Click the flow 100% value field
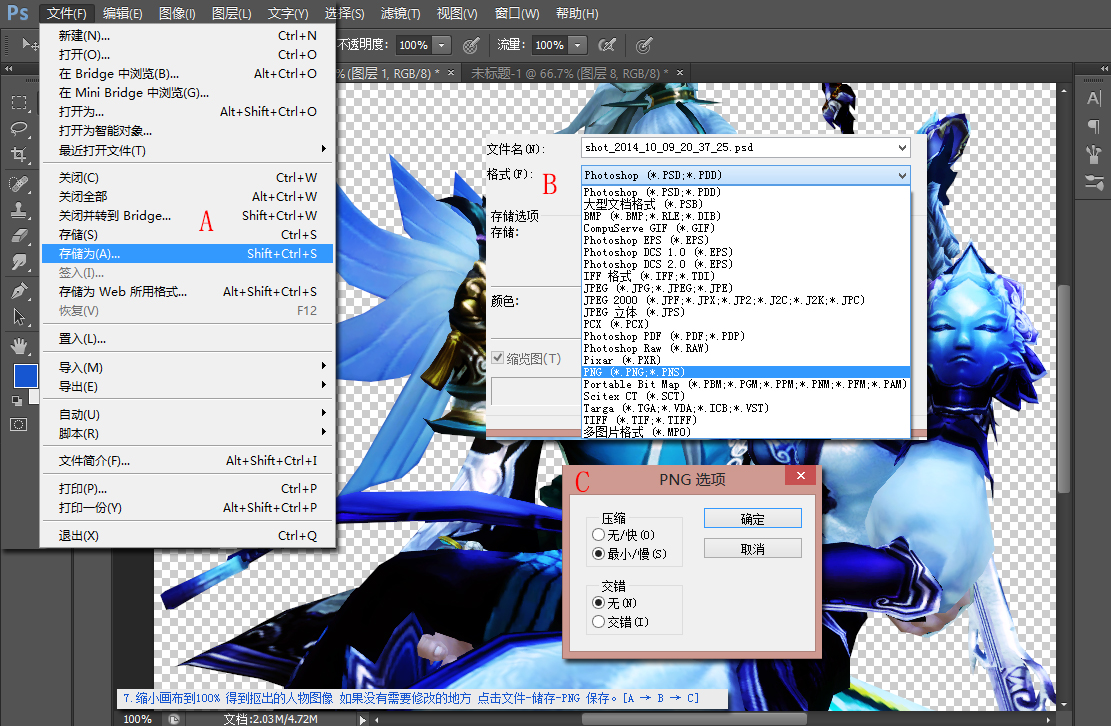This screenshot has height=726, width=1111. click(x=551, y=45)
